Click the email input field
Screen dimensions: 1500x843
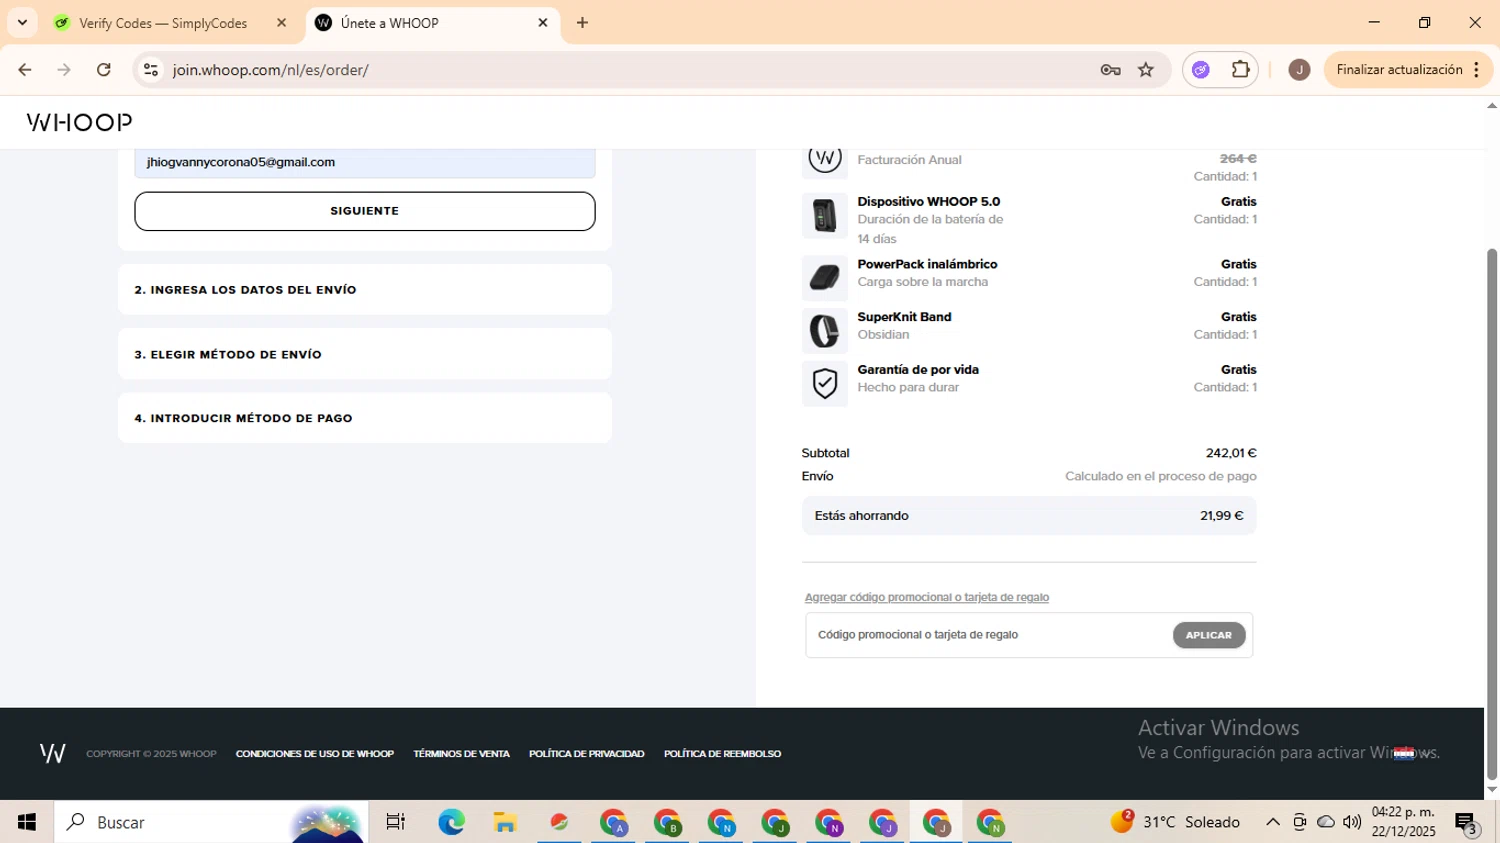tap(365, 163)
